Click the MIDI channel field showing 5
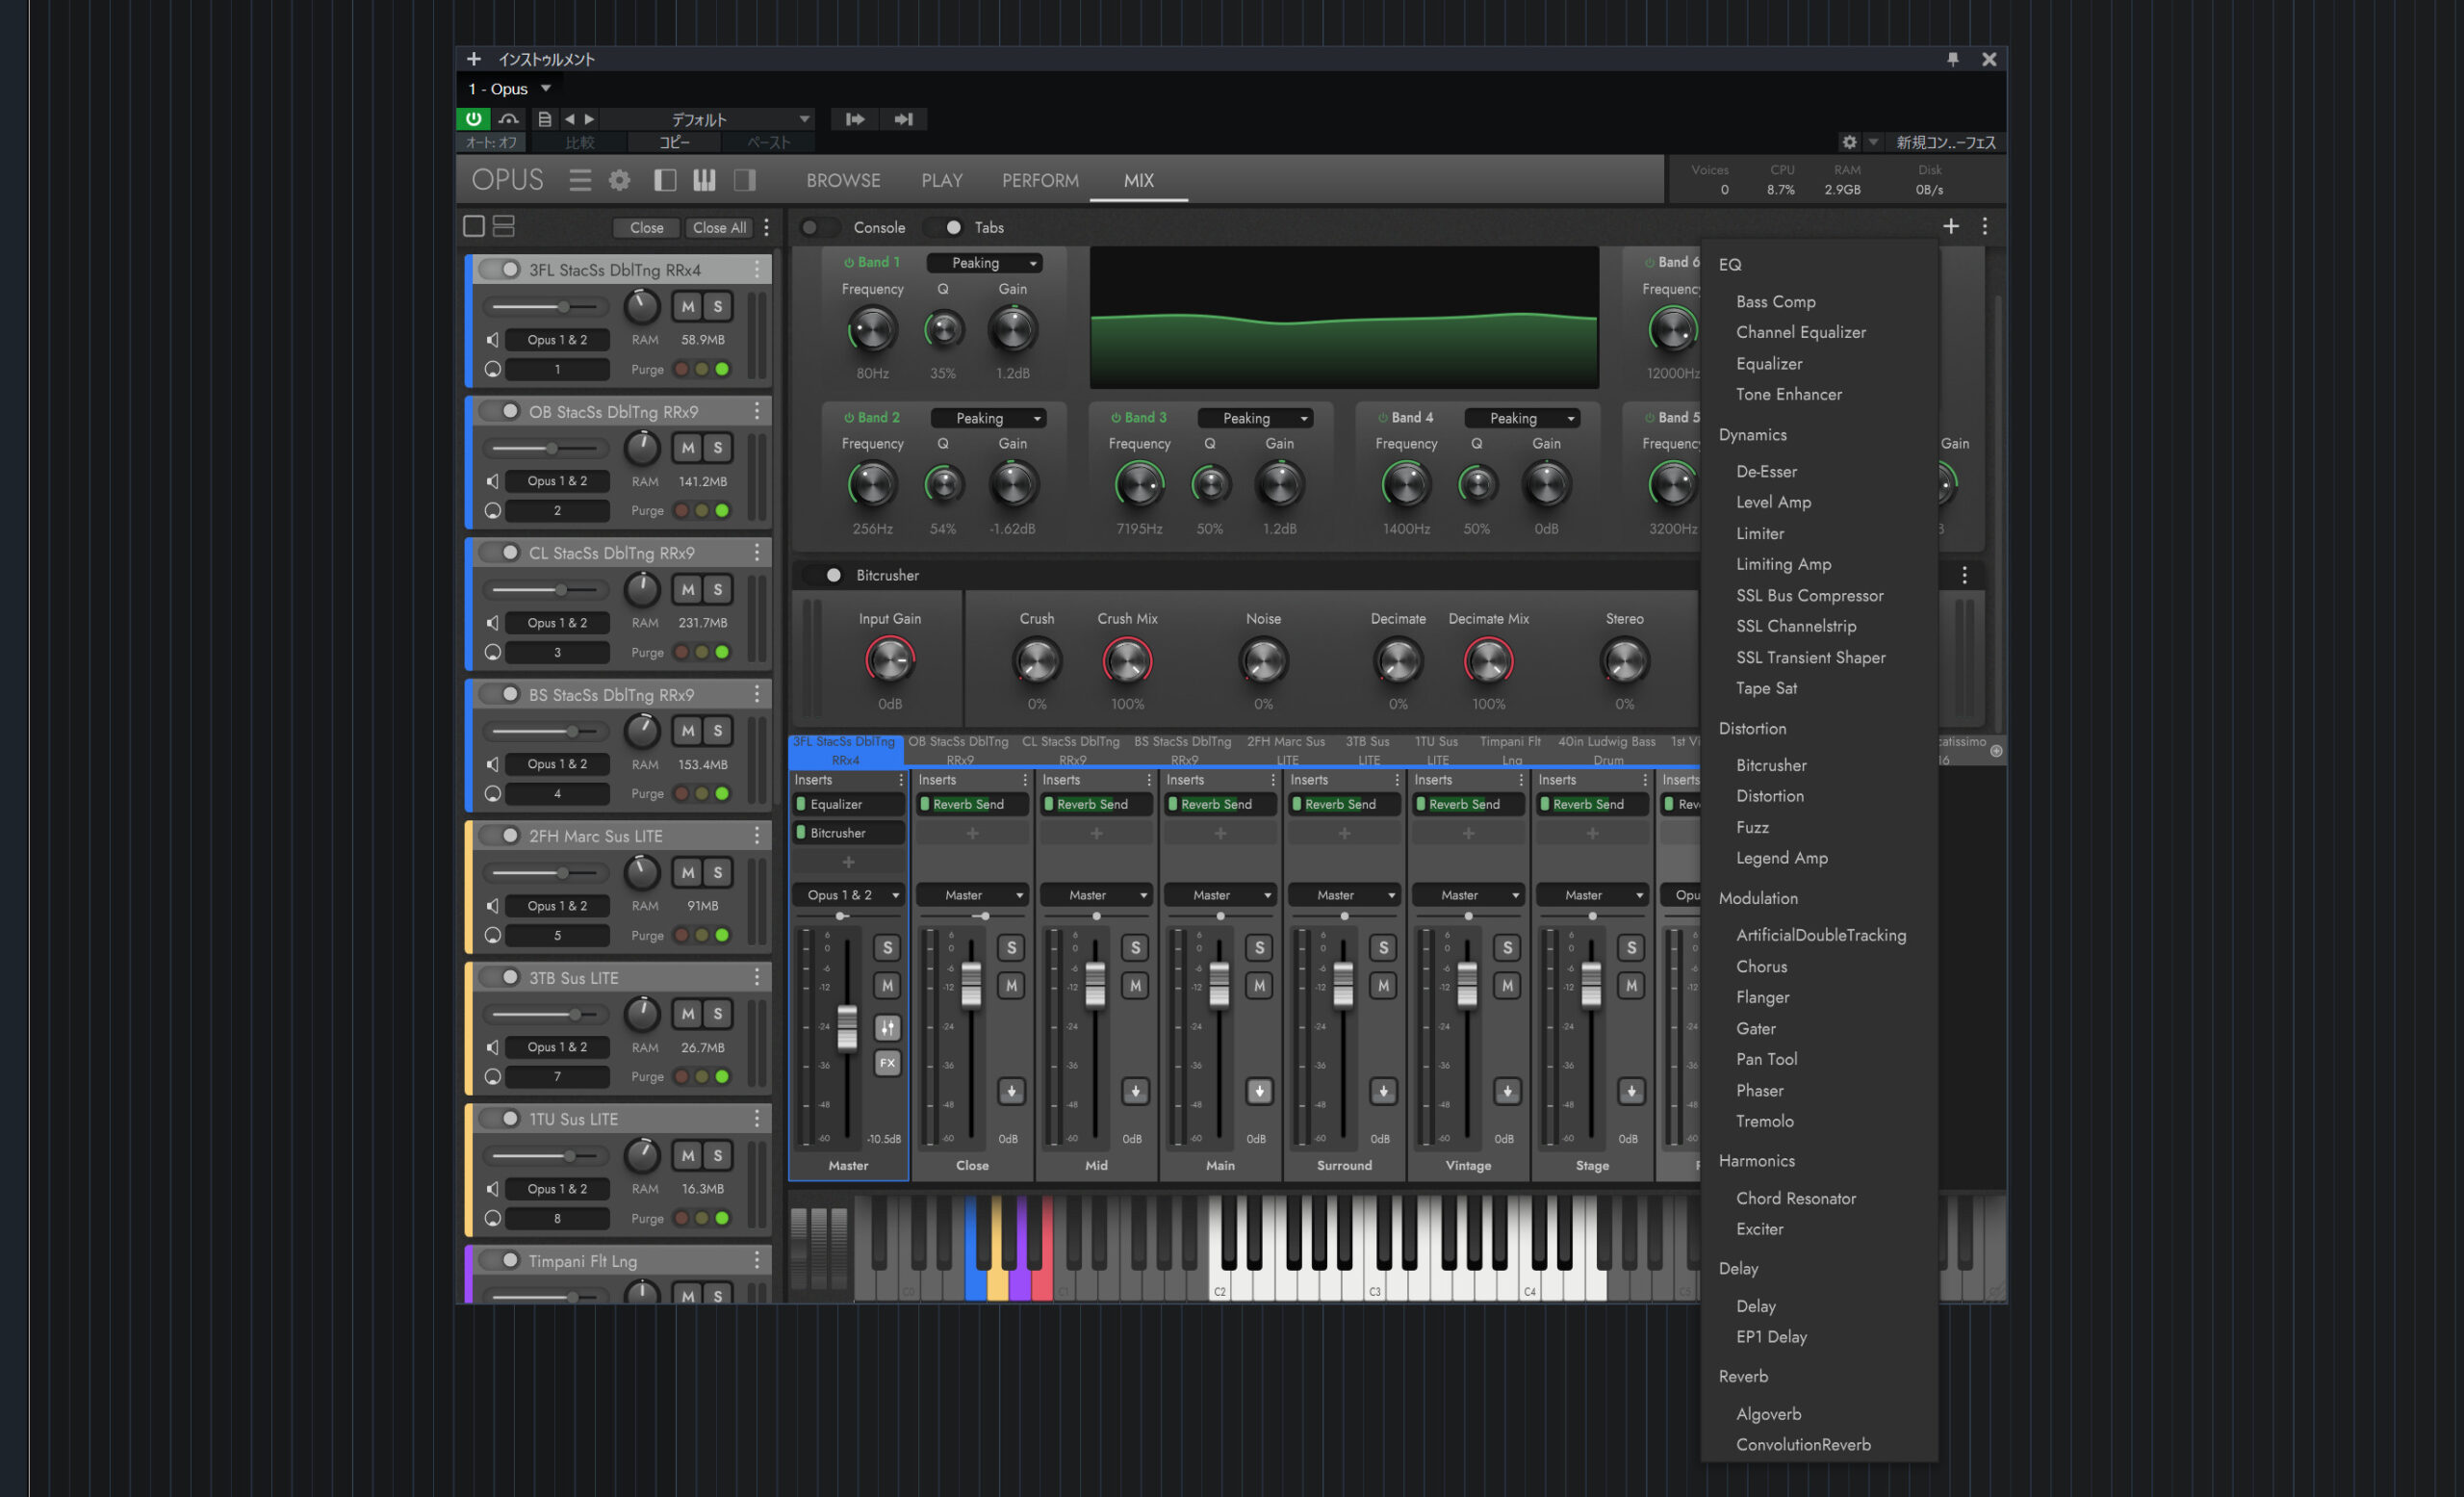This screenshot has height=1497, width=2464. (557, 936)
